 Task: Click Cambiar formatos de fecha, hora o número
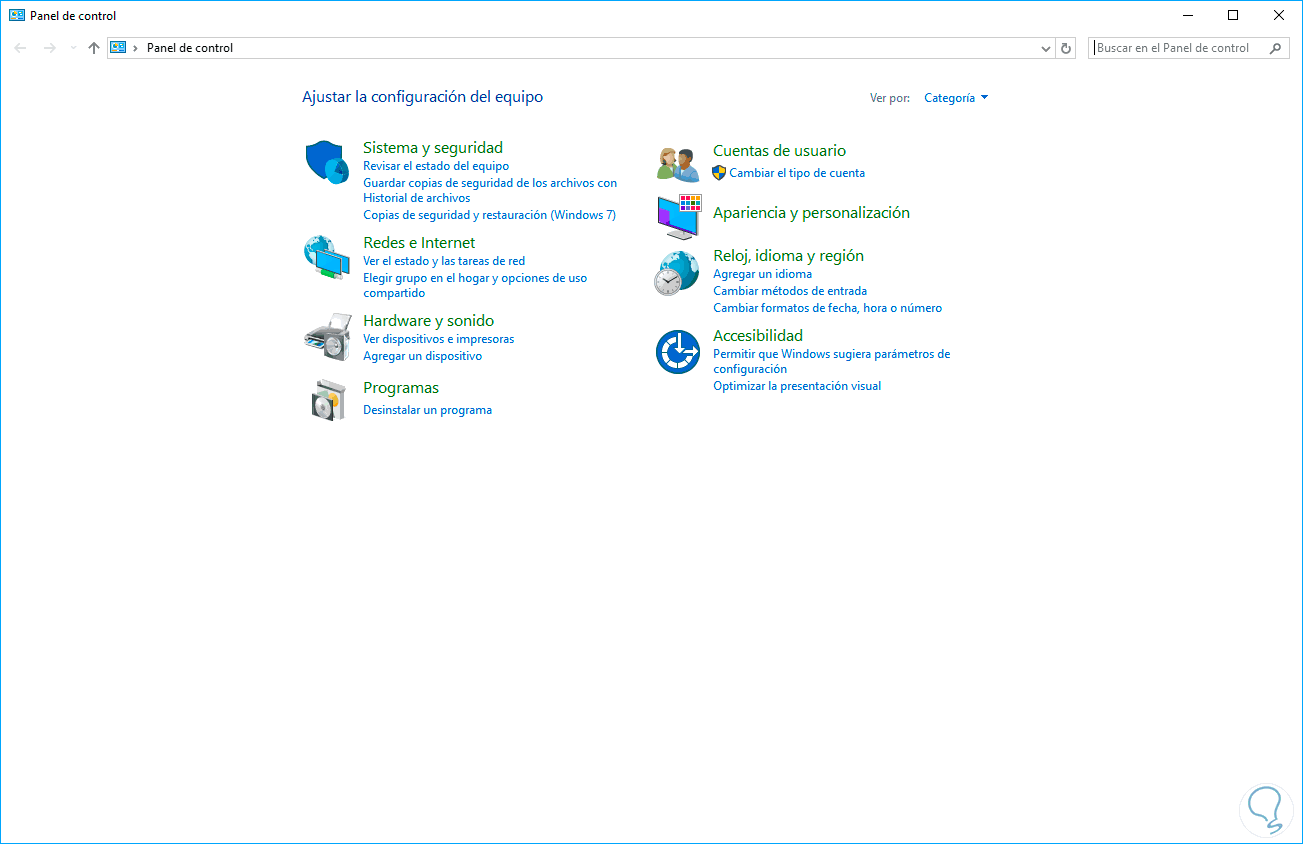point(828,308)
